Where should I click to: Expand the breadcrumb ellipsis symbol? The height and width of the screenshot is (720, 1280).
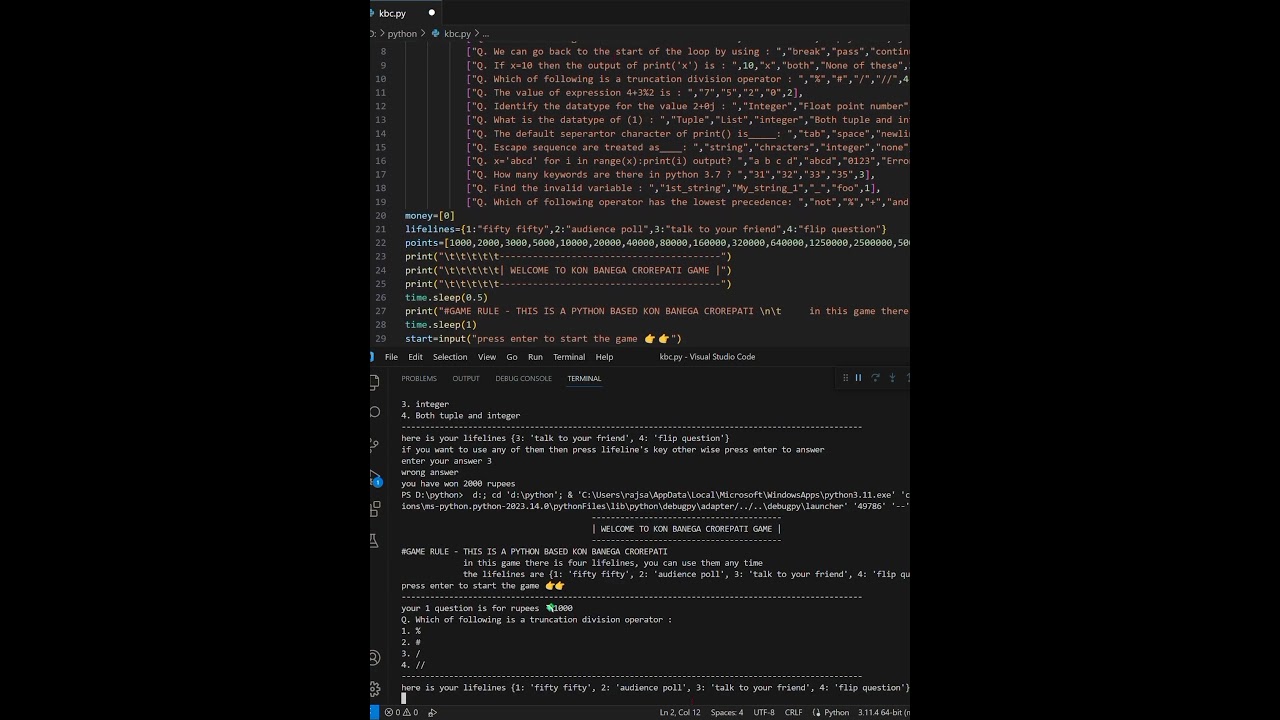(x=486, y=33)
